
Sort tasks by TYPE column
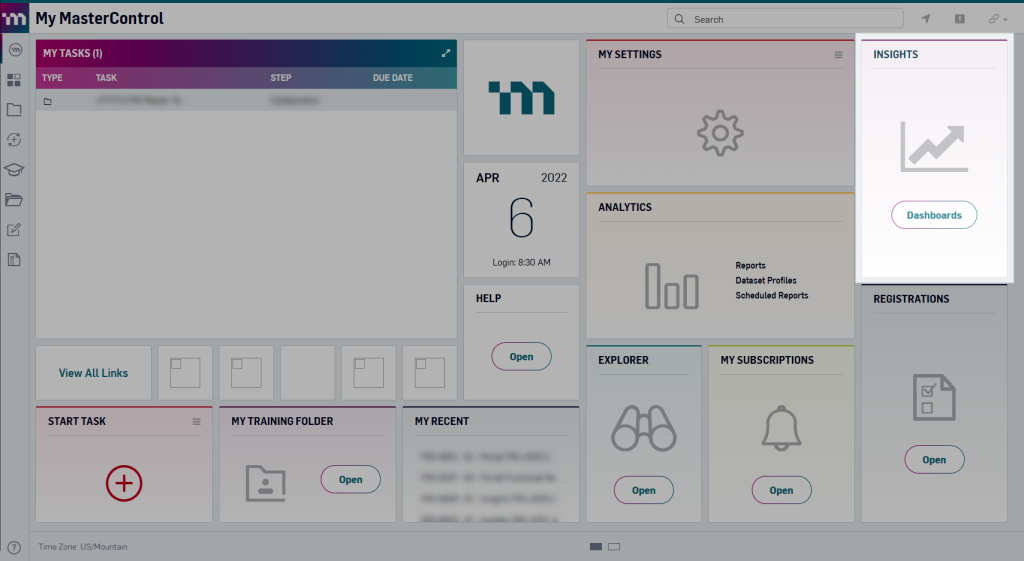click(52, 78)
